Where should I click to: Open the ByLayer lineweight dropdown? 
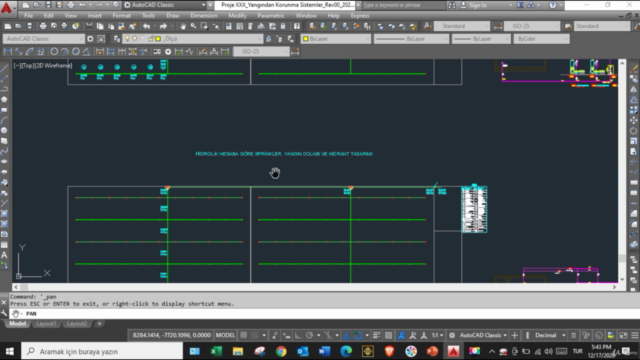[x=481, y=39]
